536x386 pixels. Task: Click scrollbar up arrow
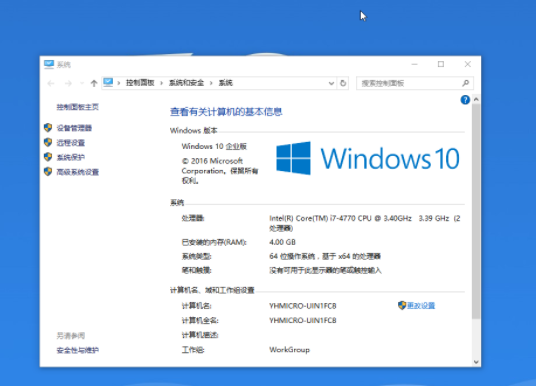[x=476, y=99]
